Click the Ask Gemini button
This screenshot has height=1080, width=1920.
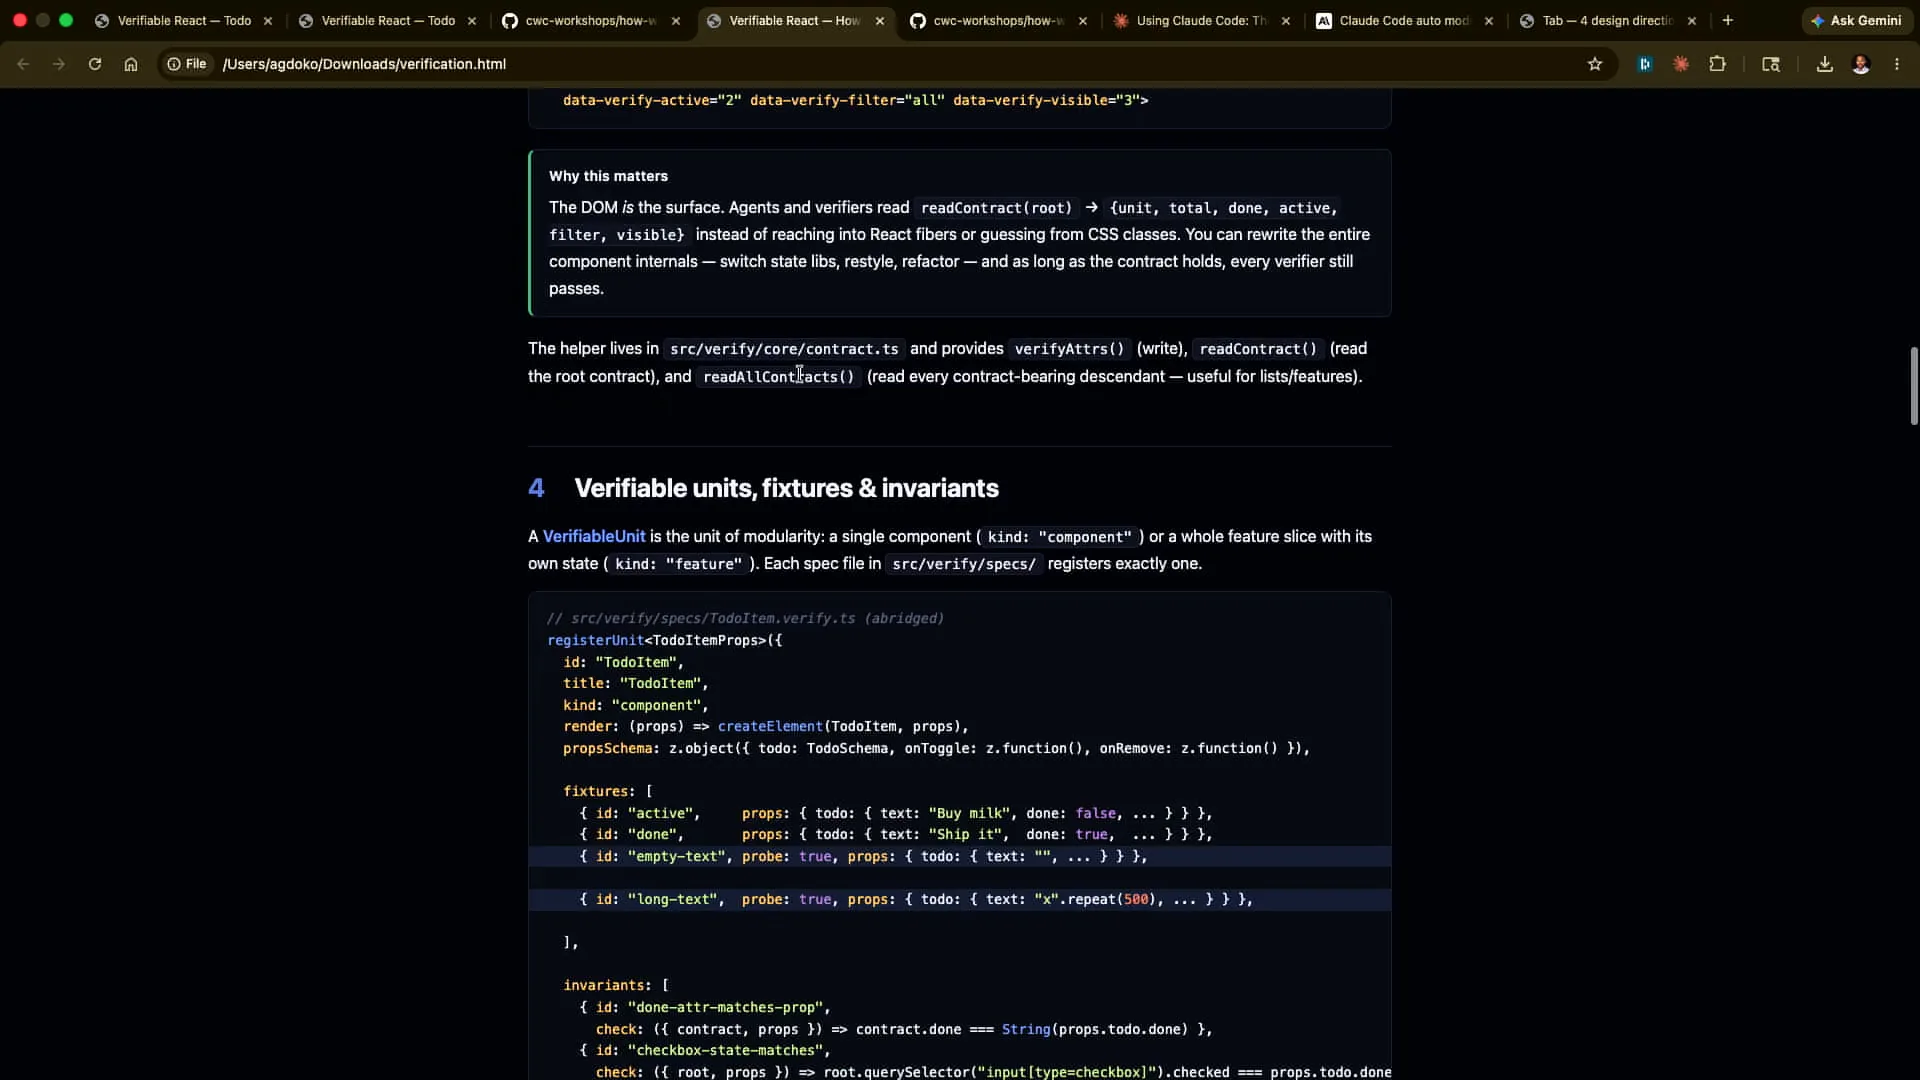click(1856, 20)
